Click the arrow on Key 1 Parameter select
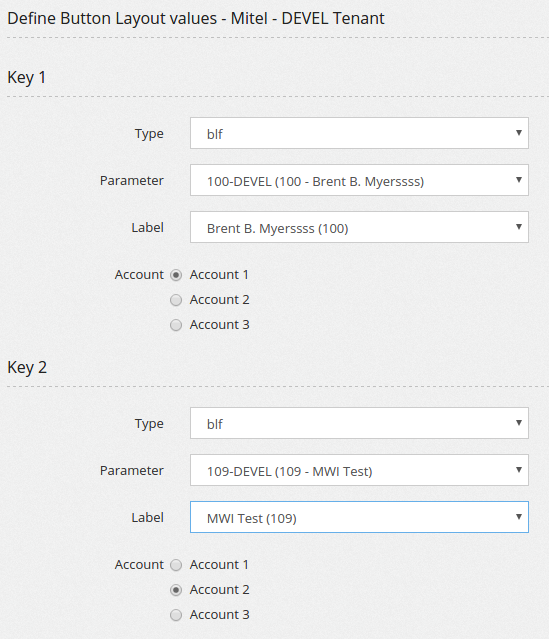The image size is (549, 639). tap(518, 180)
